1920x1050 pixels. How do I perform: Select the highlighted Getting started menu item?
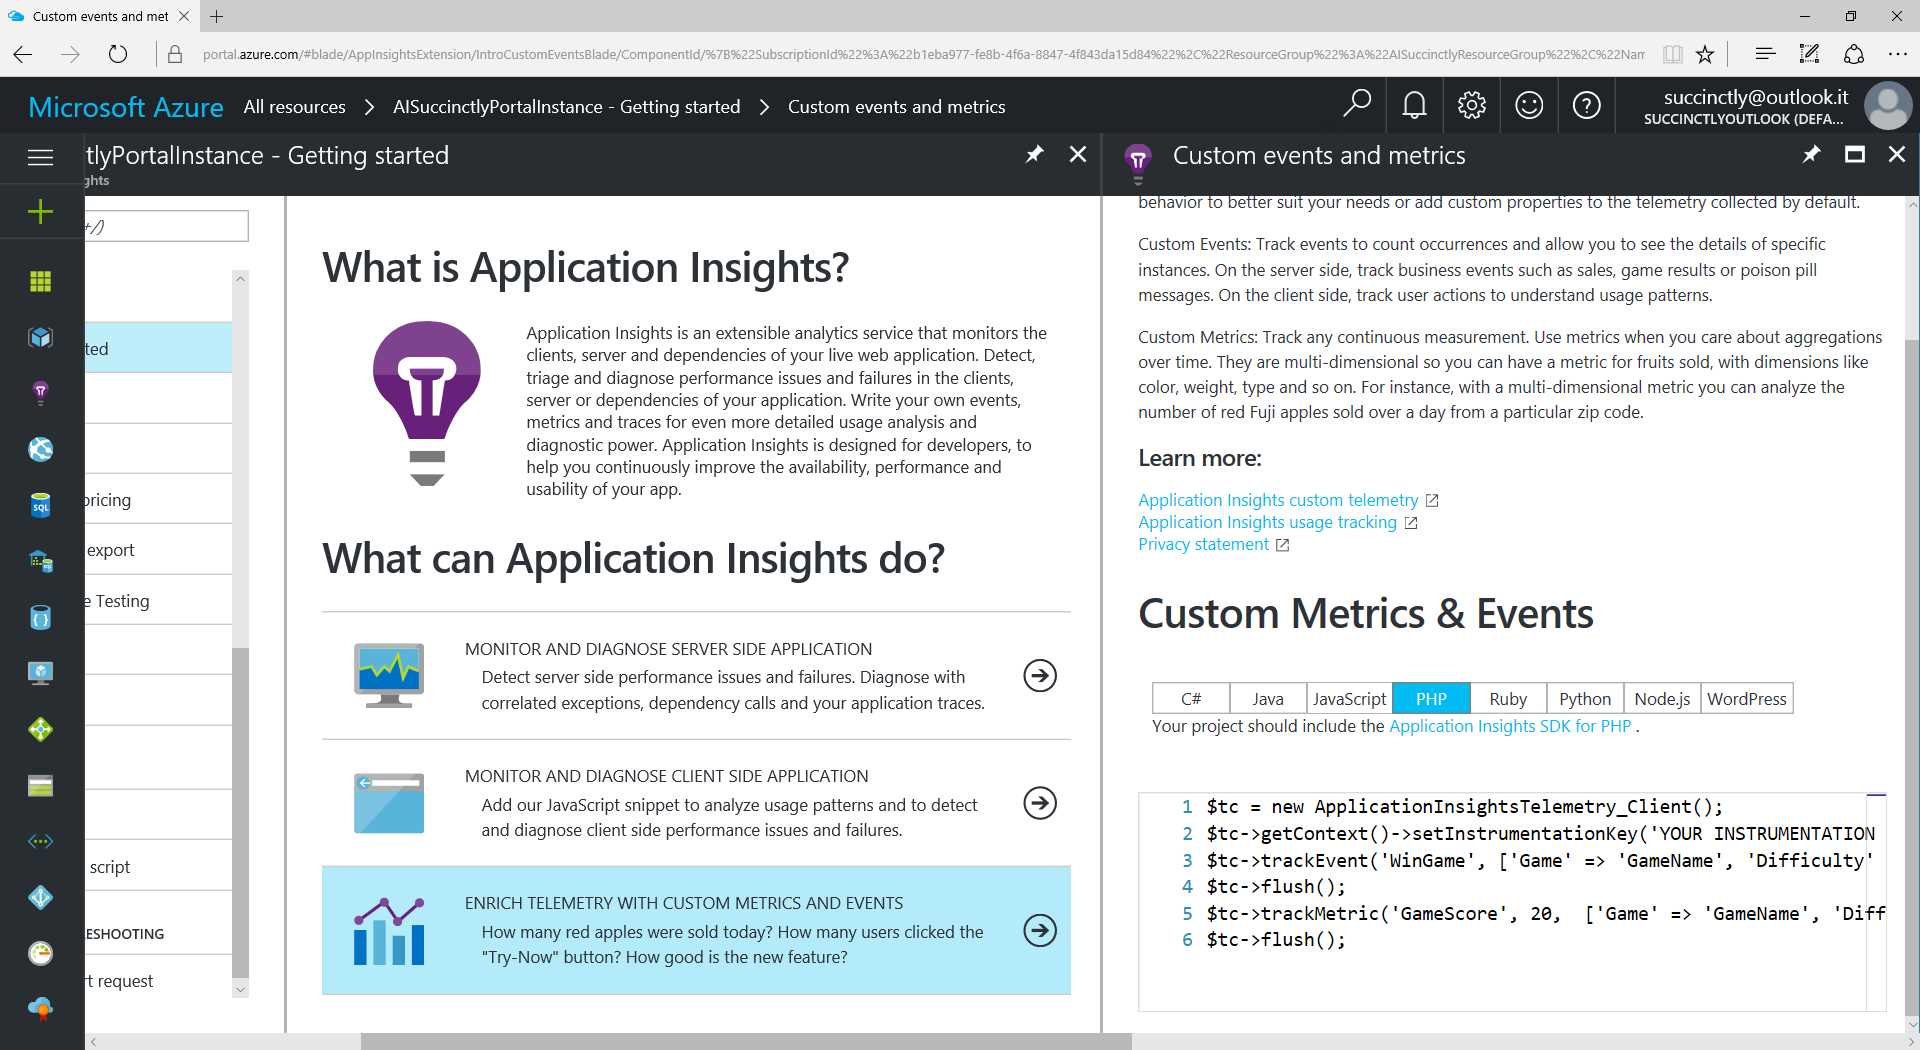click(158, 348)
